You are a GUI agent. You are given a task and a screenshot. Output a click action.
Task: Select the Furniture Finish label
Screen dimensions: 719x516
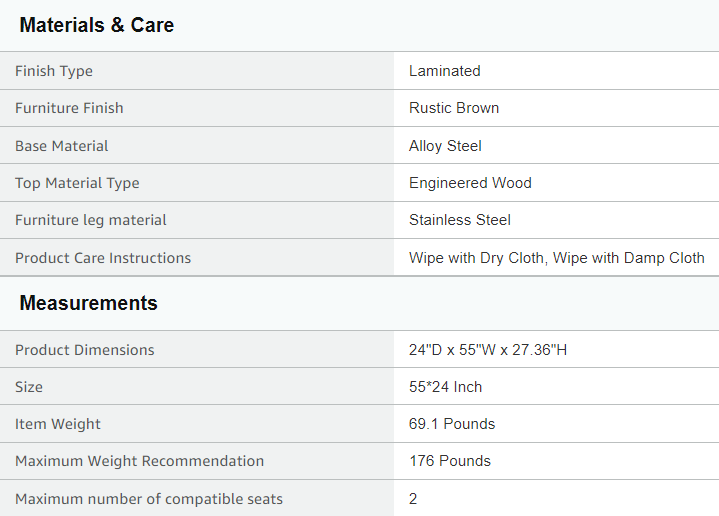69,108
